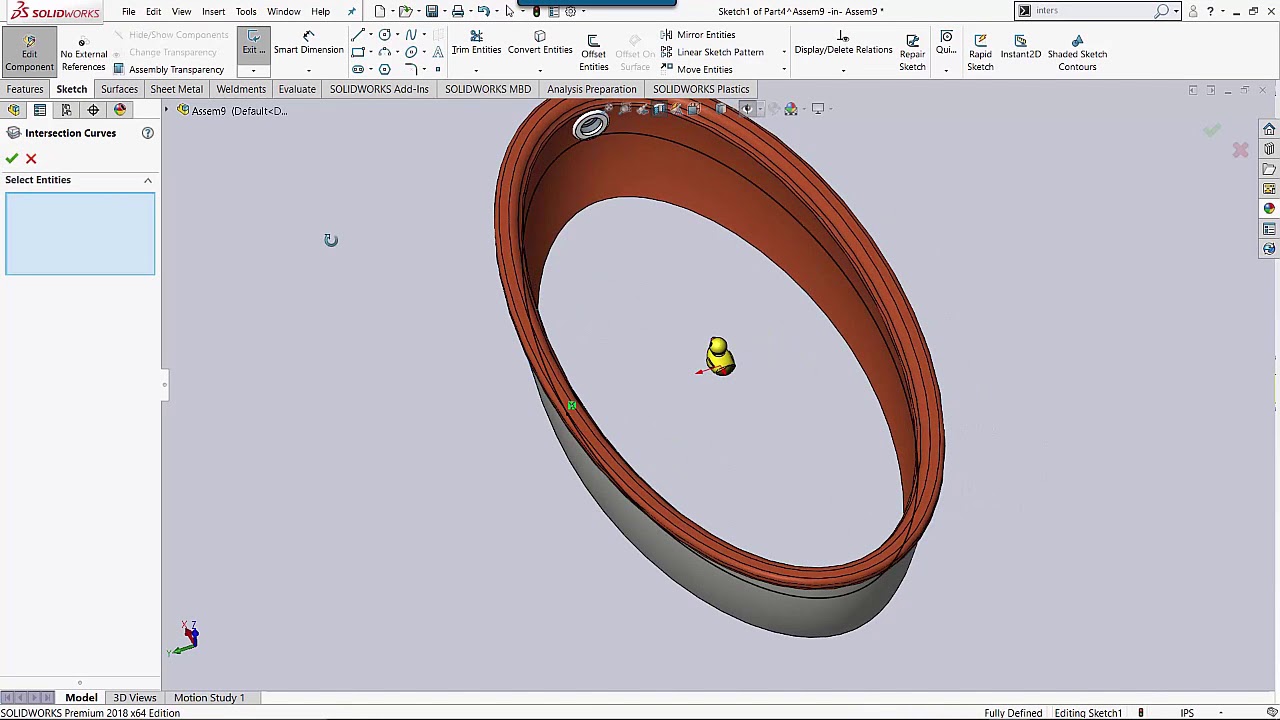Select the Corner Rectangle tool
The image size is (1280, 720).
click(x=358, y=52)
